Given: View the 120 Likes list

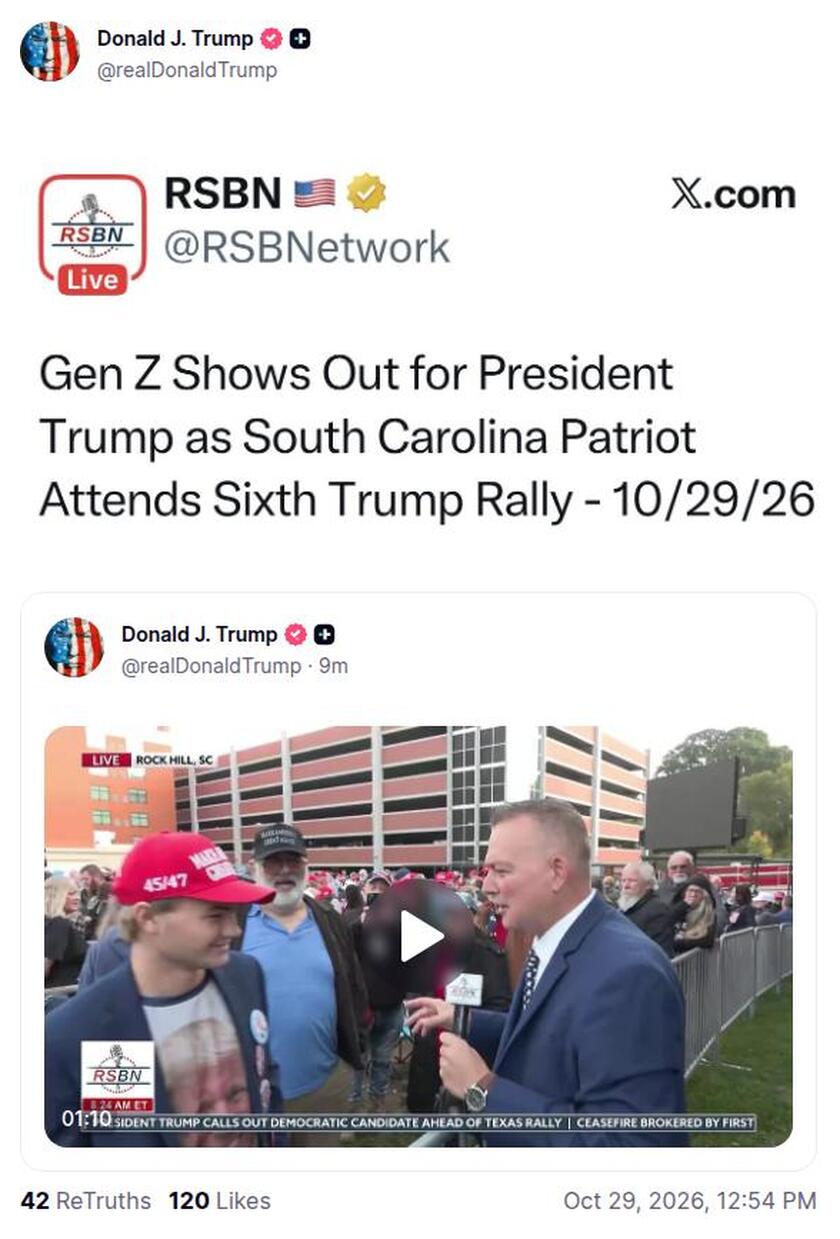Looking at the screenshot, I should click(x=220, y=1201).
